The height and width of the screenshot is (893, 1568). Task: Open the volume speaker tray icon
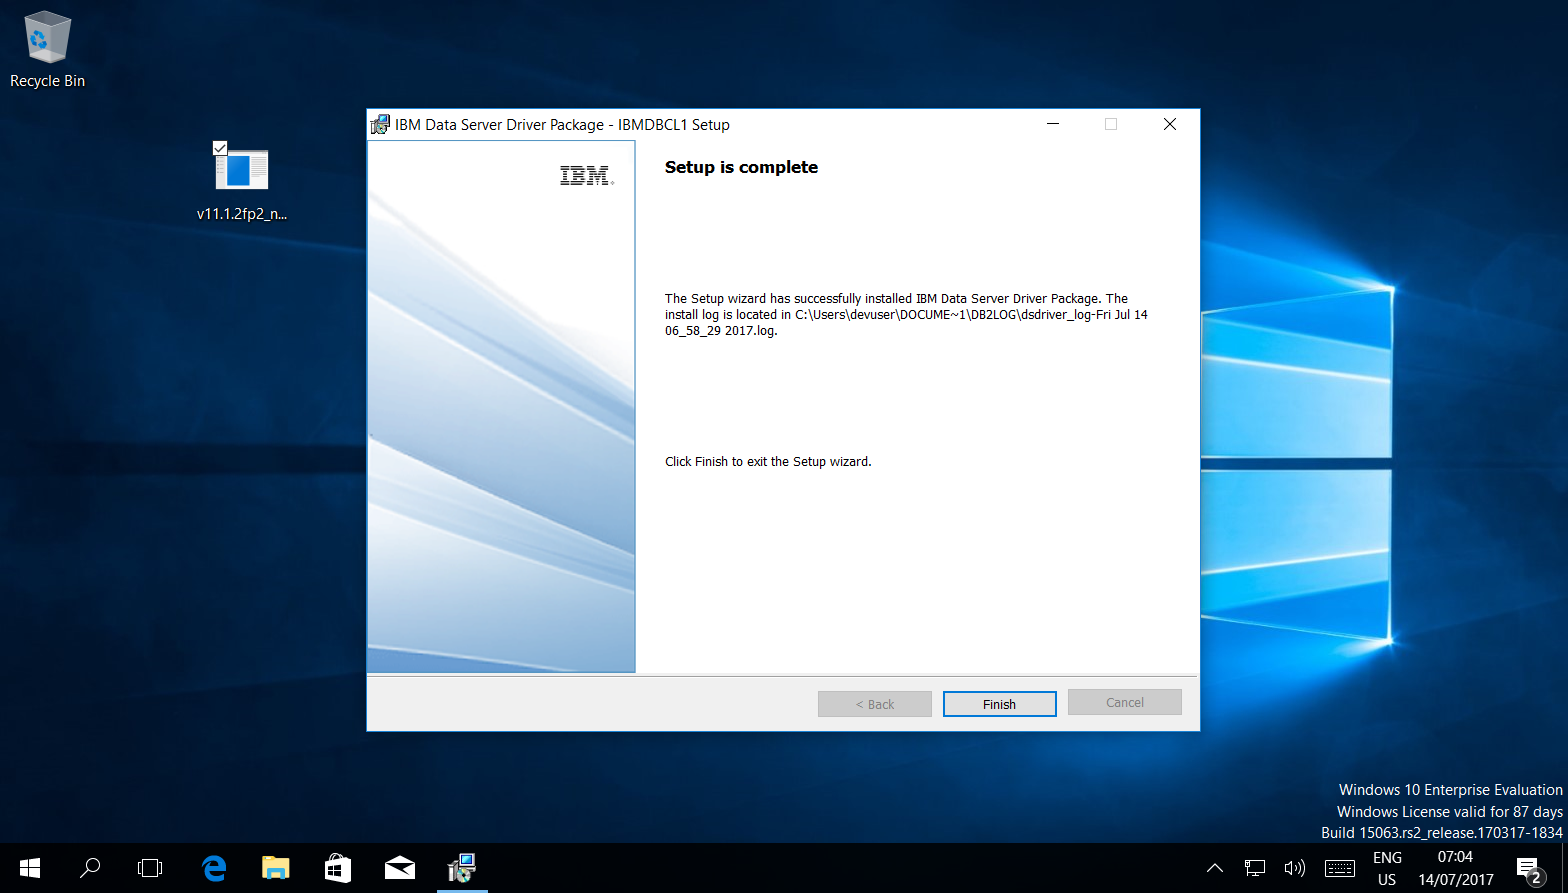point(1294,868)
